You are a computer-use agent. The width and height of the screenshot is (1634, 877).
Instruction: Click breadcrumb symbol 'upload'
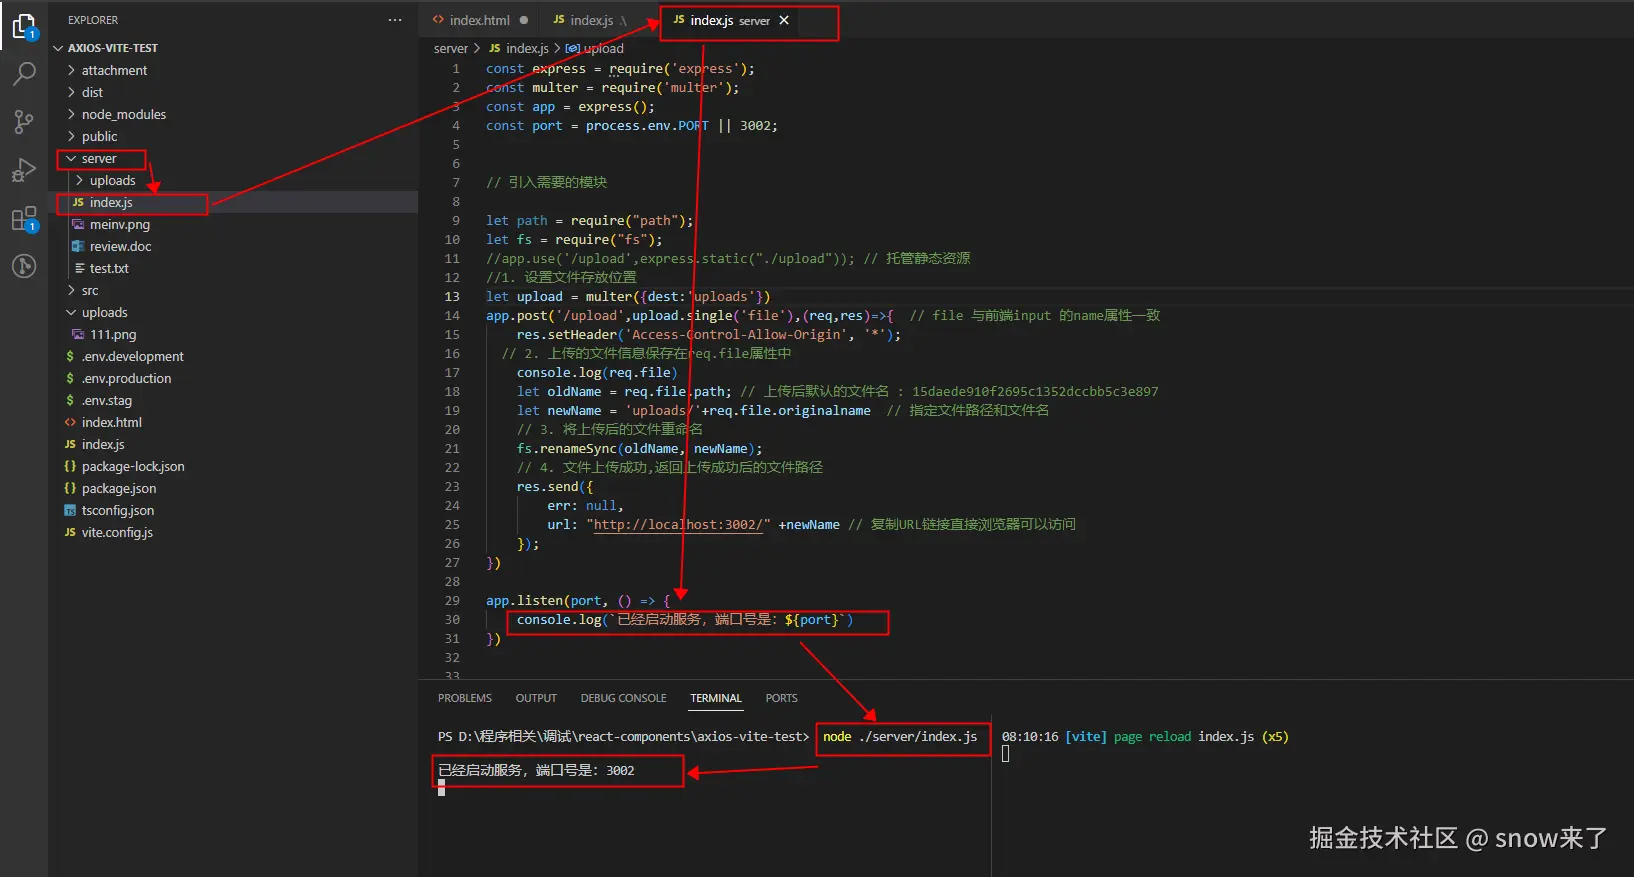tap(594, 48)
